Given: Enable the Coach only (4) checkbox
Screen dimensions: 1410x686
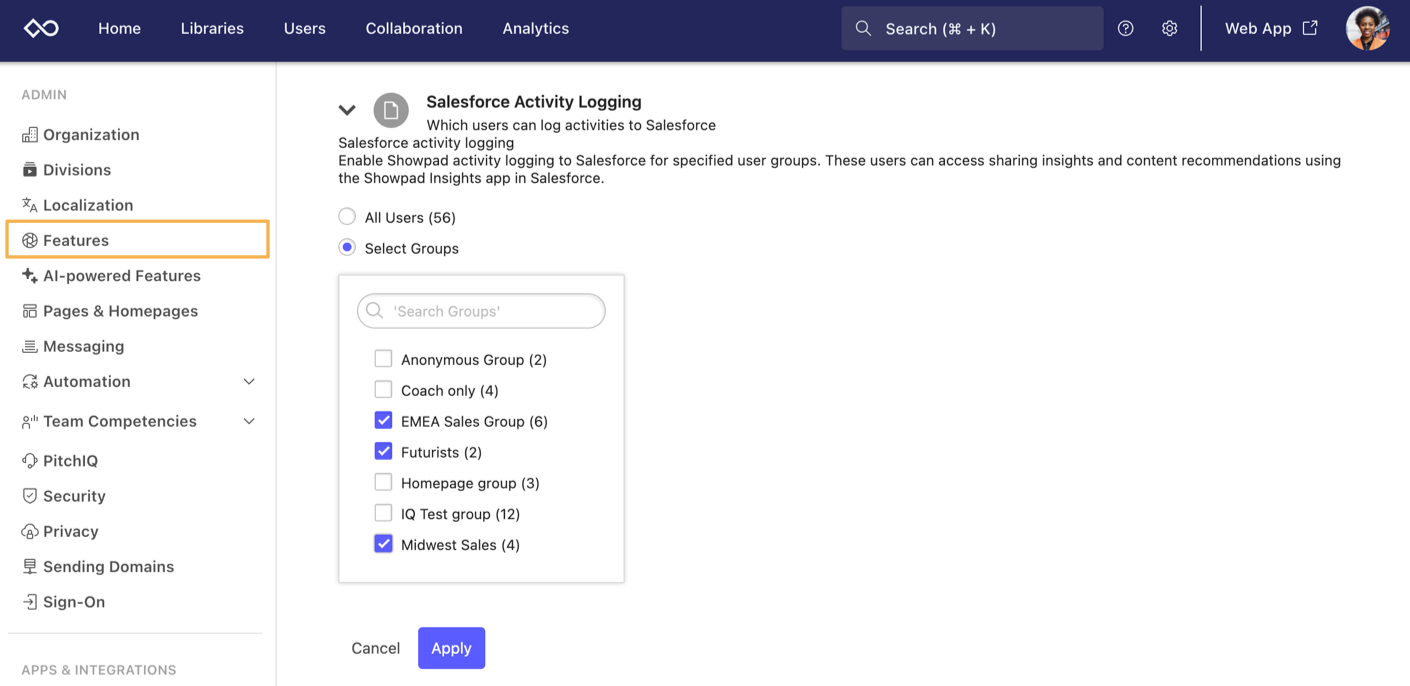Looking at the screenshot, I should pos(383,389).
